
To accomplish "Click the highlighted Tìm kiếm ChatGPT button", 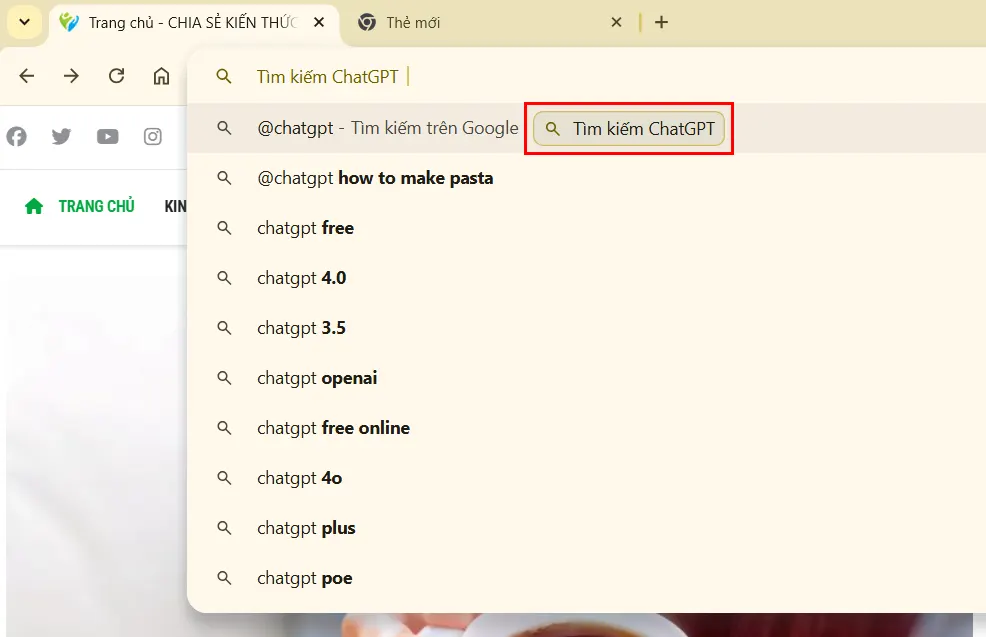I will coord(629,128).
